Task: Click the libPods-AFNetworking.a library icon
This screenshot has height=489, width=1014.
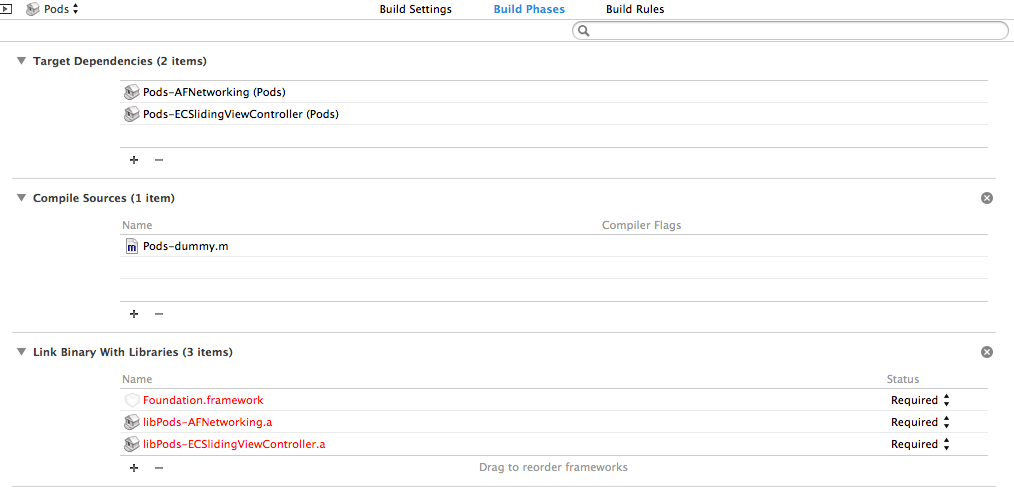Action: click(x=131, y=422)
